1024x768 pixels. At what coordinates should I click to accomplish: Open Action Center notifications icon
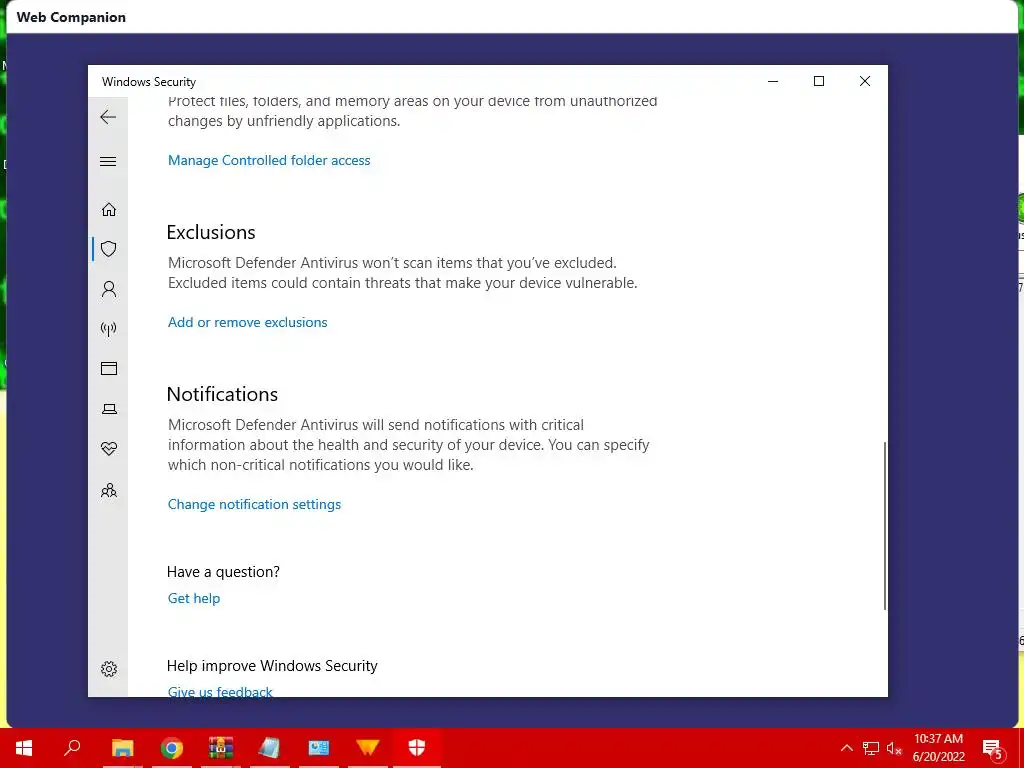pyautogui.click(x=992, y=748)
